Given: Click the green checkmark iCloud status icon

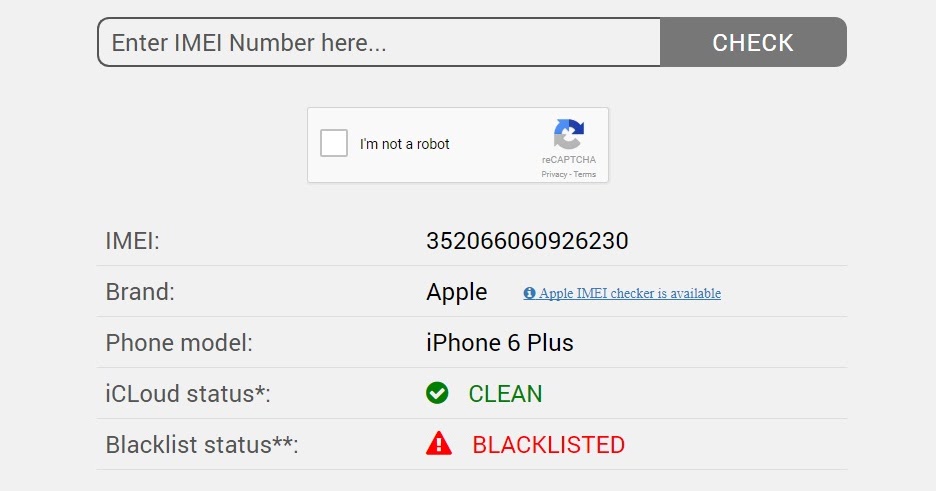Looking at the screenshot, I should tap(437, 394).
